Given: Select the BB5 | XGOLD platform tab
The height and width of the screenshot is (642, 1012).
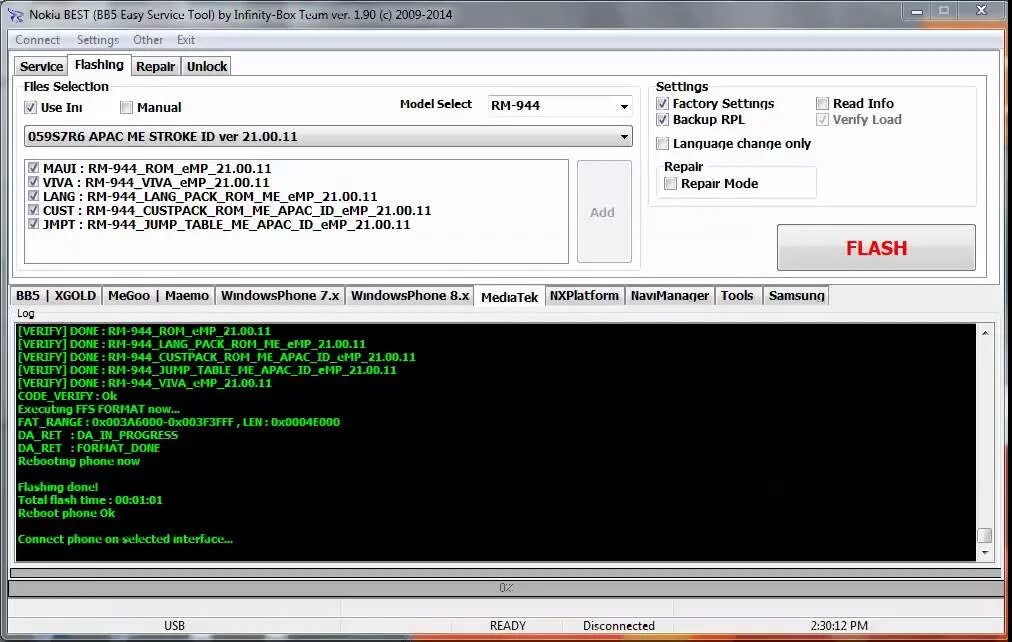Looking at the screenshot, I should click(x=56, y=296).
